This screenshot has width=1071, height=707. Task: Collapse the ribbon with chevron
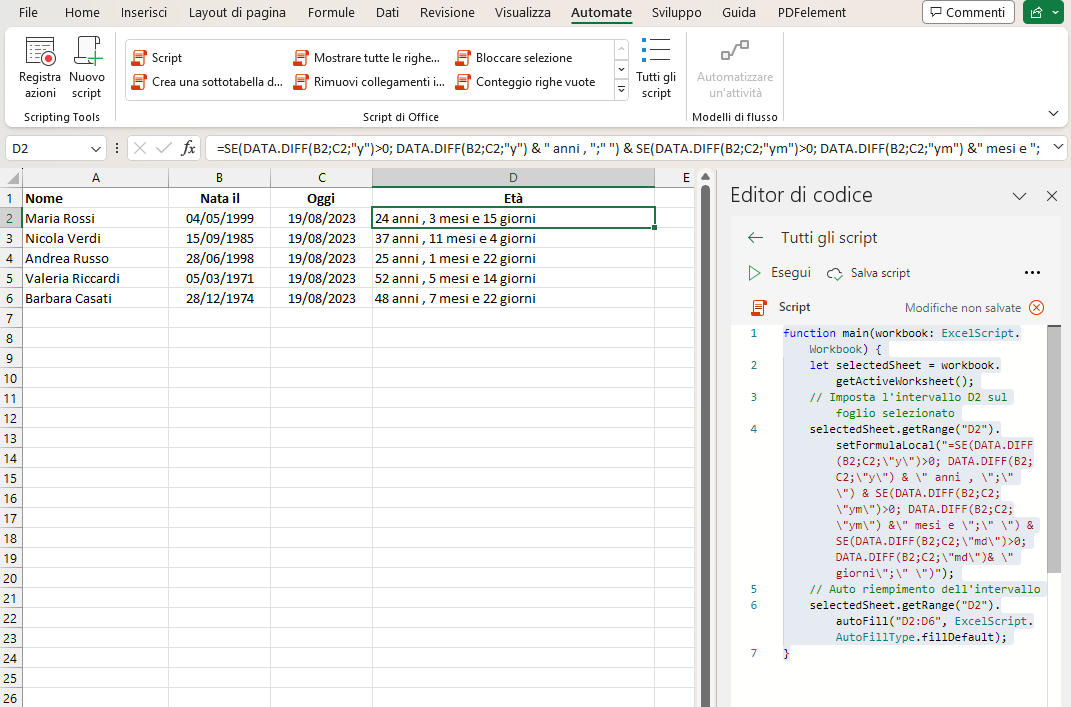pos(1053,113)
